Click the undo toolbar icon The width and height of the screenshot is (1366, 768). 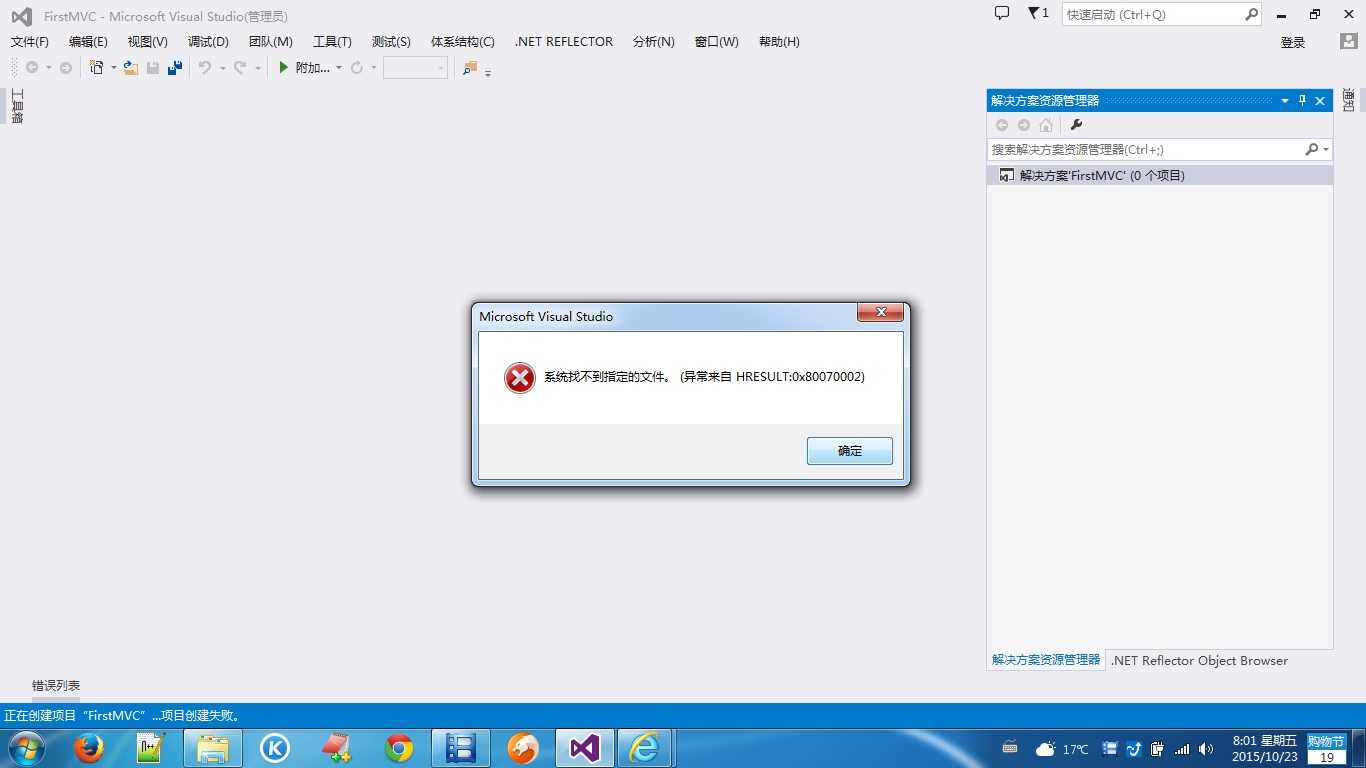pos(205,67)
